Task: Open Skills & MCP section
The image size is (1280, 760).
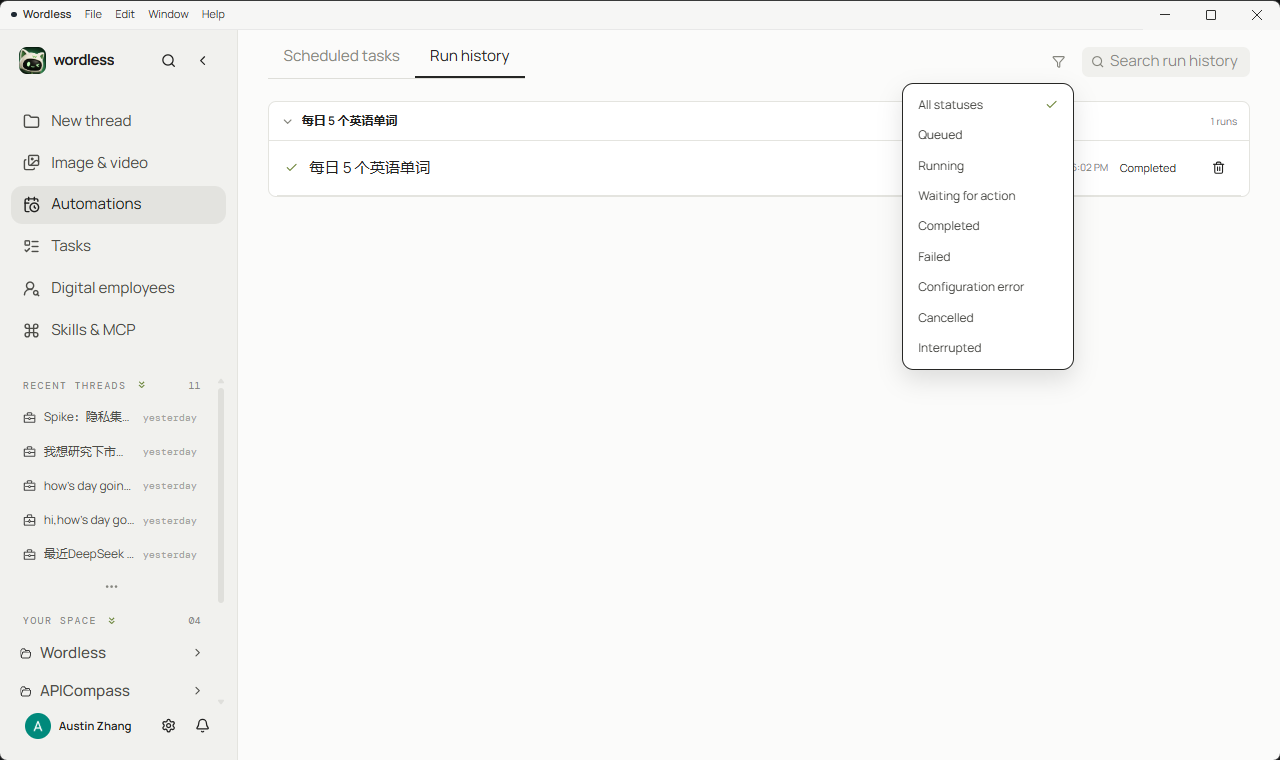Action: point(118,330)
